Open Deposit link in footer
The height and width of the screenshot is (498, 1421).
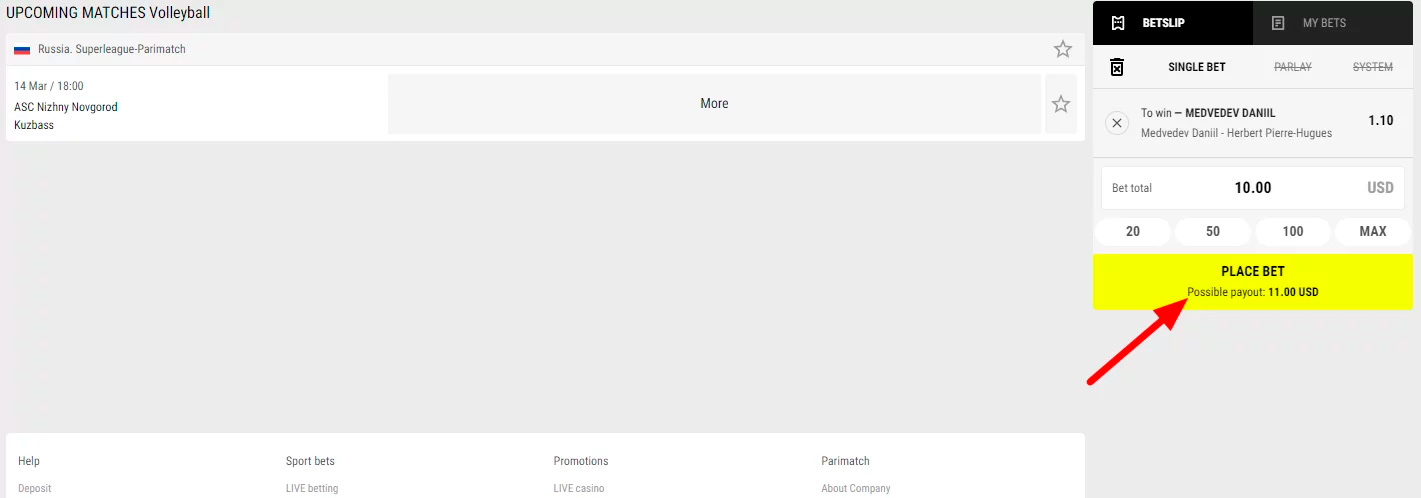pos(34,489)
